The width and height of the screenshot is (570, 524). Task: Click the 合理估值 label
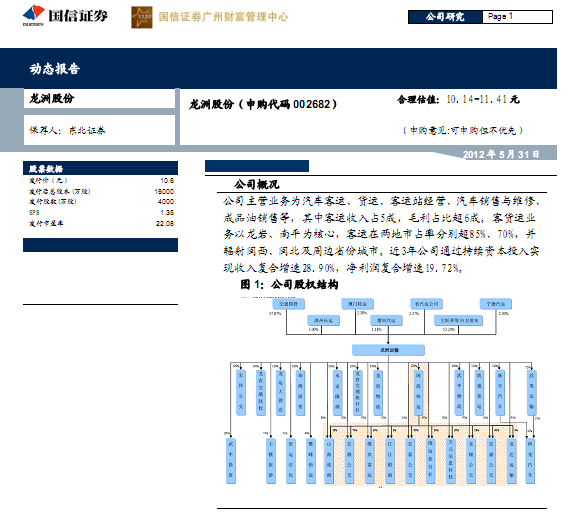pos(418,99)
